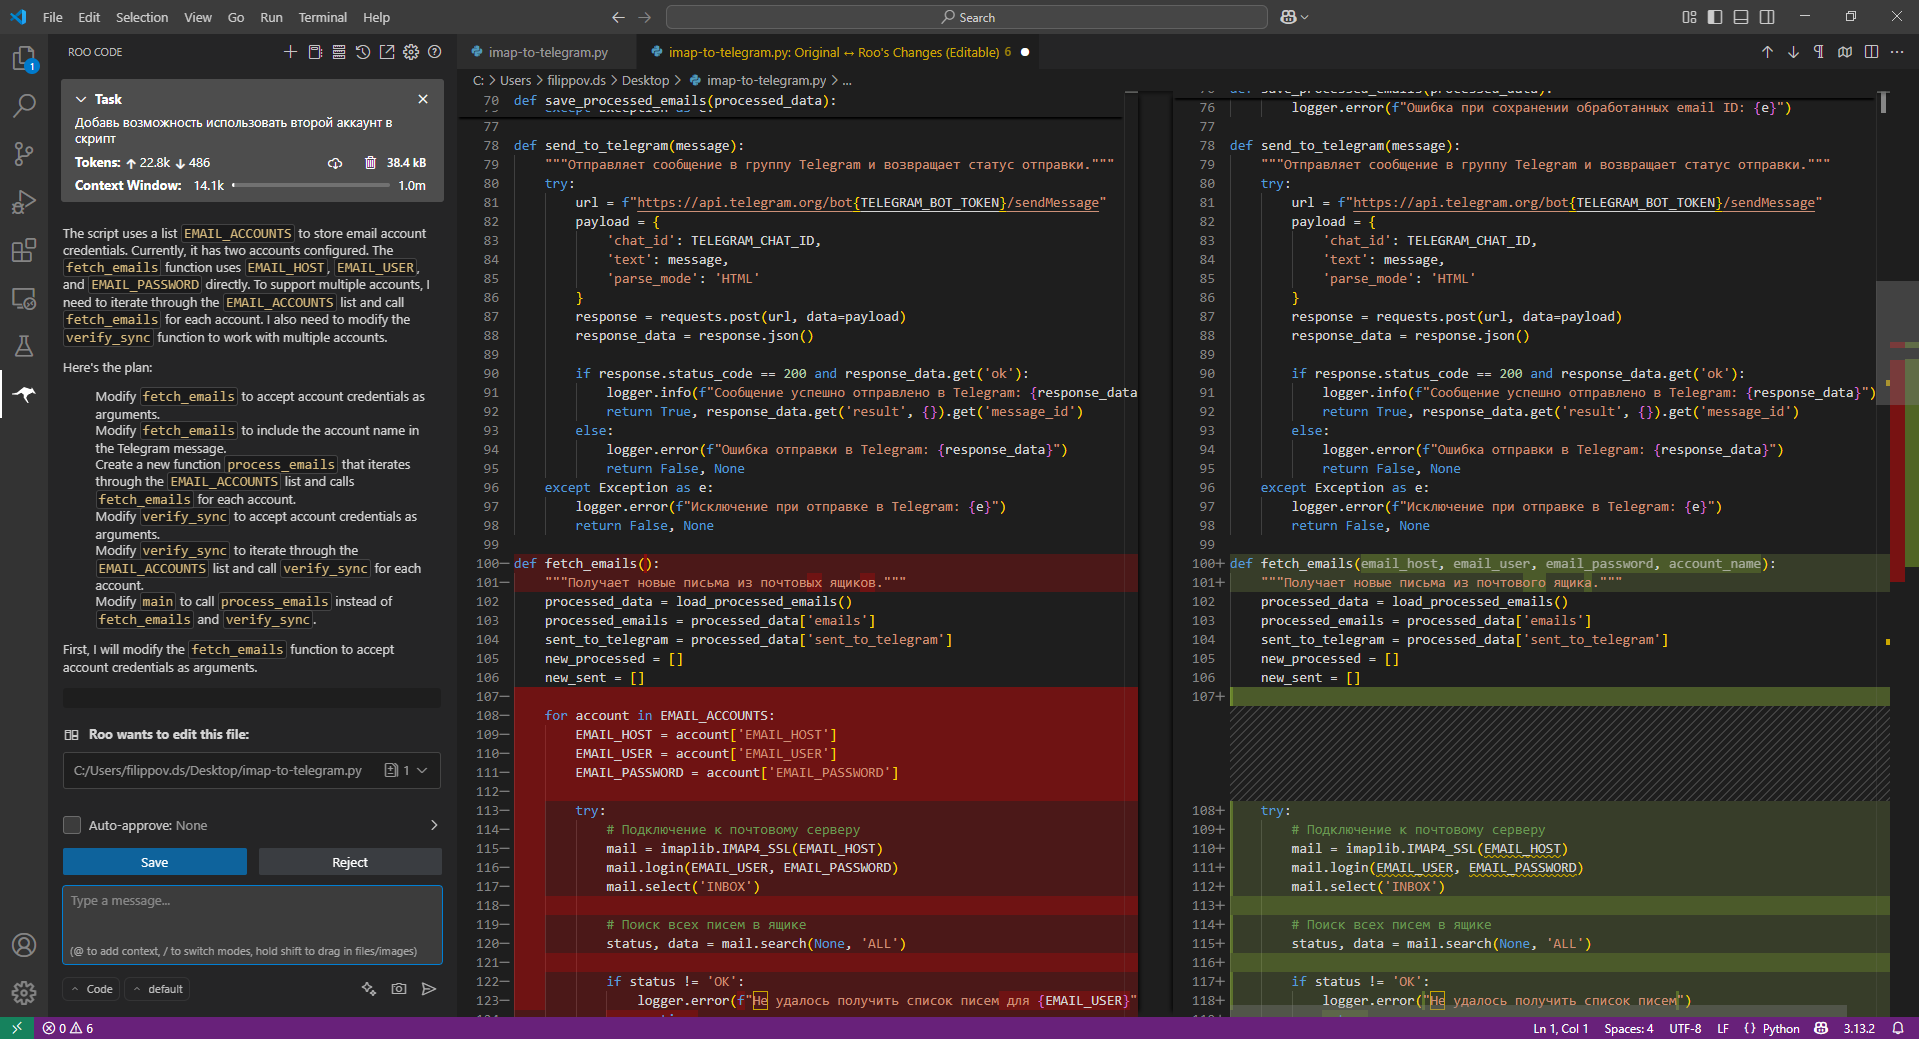Click the Roo message input field

[252, 925]
